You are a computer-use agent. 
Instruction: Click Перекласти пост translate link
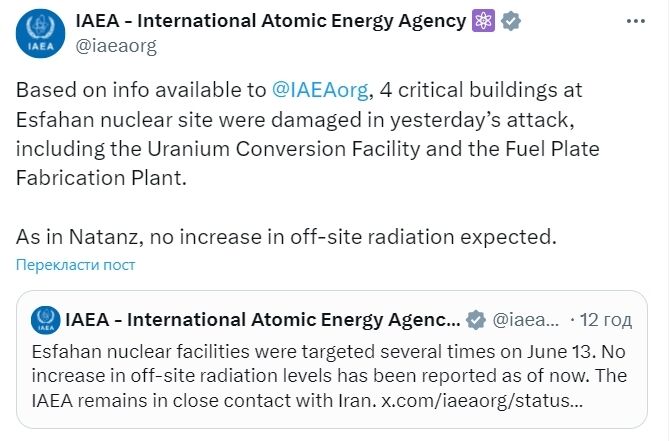coord(75,265)
